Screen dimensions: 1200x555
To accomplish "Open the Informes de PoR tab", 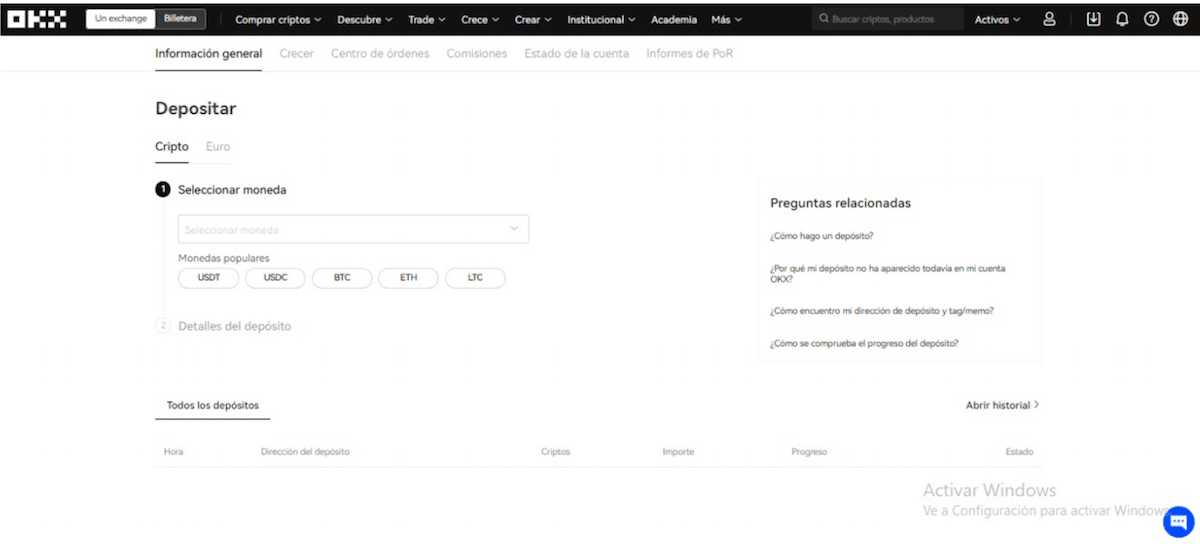I will click(x=690, y=54).
